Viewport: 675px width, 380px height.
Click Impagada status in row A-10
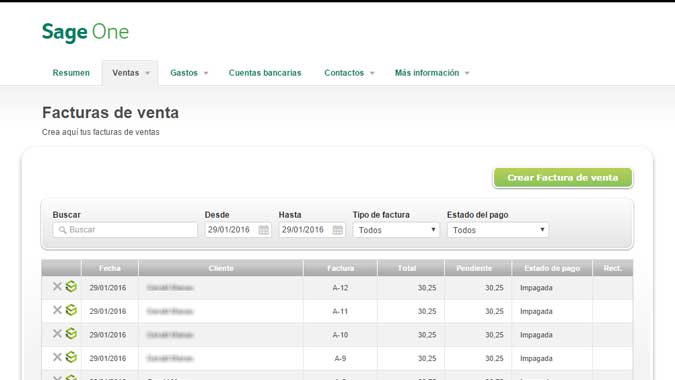tap(536, 335)
